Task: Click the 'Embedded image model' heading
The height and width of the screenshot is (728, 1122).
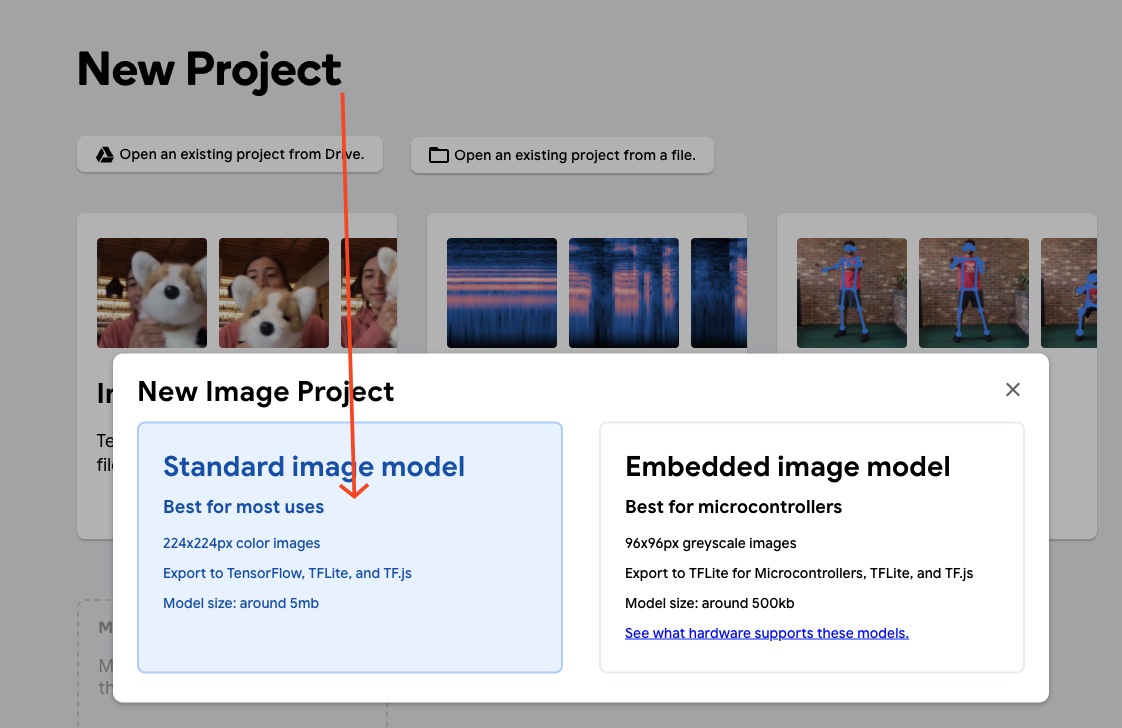Action: pos(788,467)
